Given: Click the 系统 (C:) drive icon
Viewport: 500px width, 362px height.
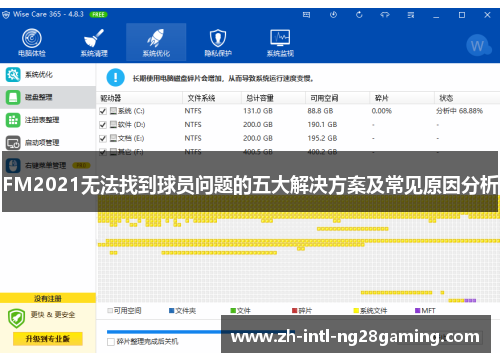Looking at the screenshot, I should pyautogui.click(x=113, y=111).
